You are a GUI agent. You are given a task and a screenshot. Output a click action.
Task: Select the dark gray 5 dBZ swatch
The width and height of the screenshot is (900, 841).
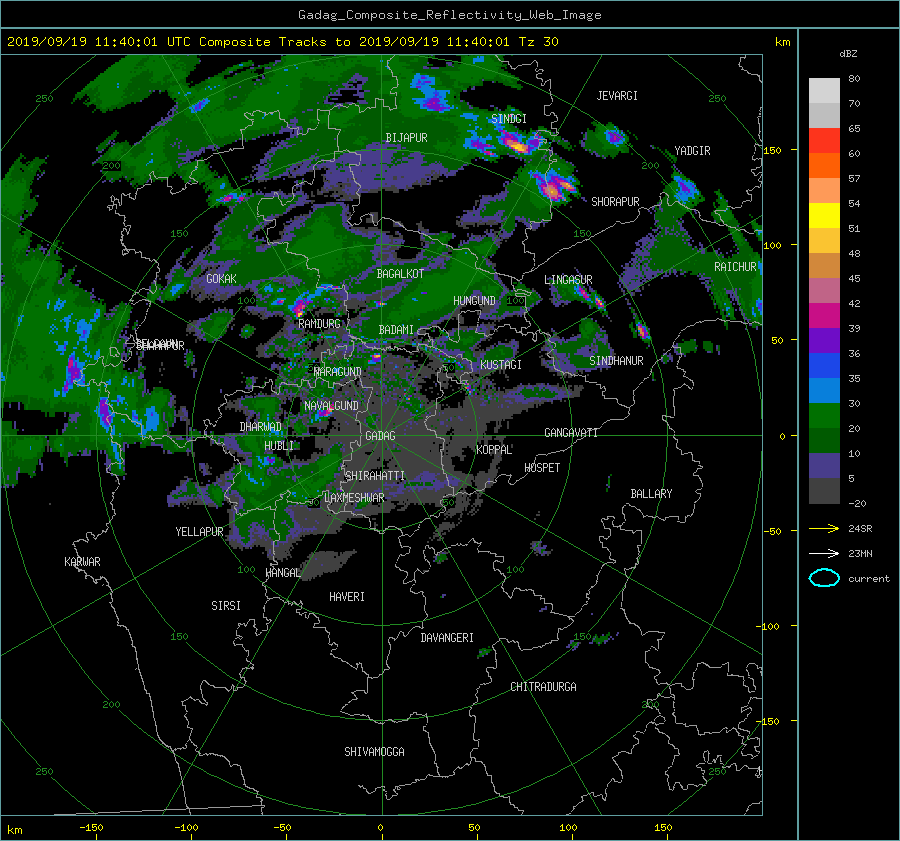click(x=824, y=491)
